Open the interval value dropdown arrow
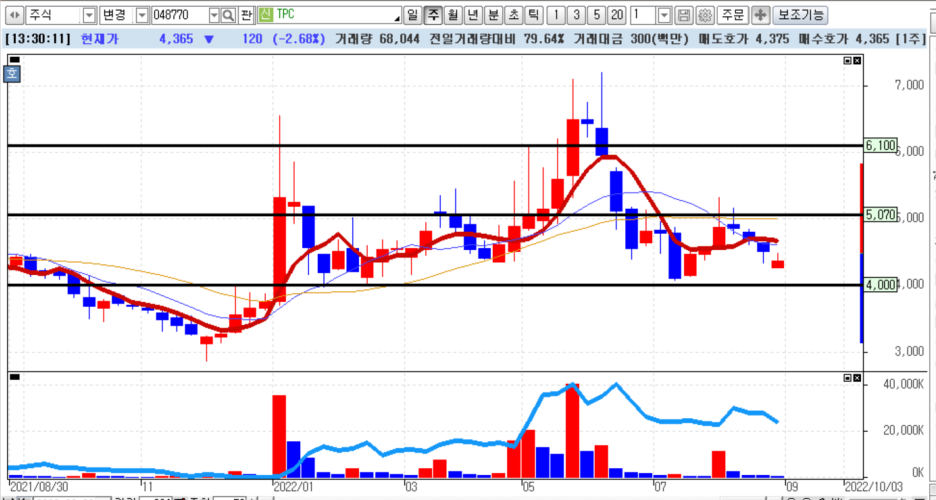936x500 pixels. [x=666, y=15]
